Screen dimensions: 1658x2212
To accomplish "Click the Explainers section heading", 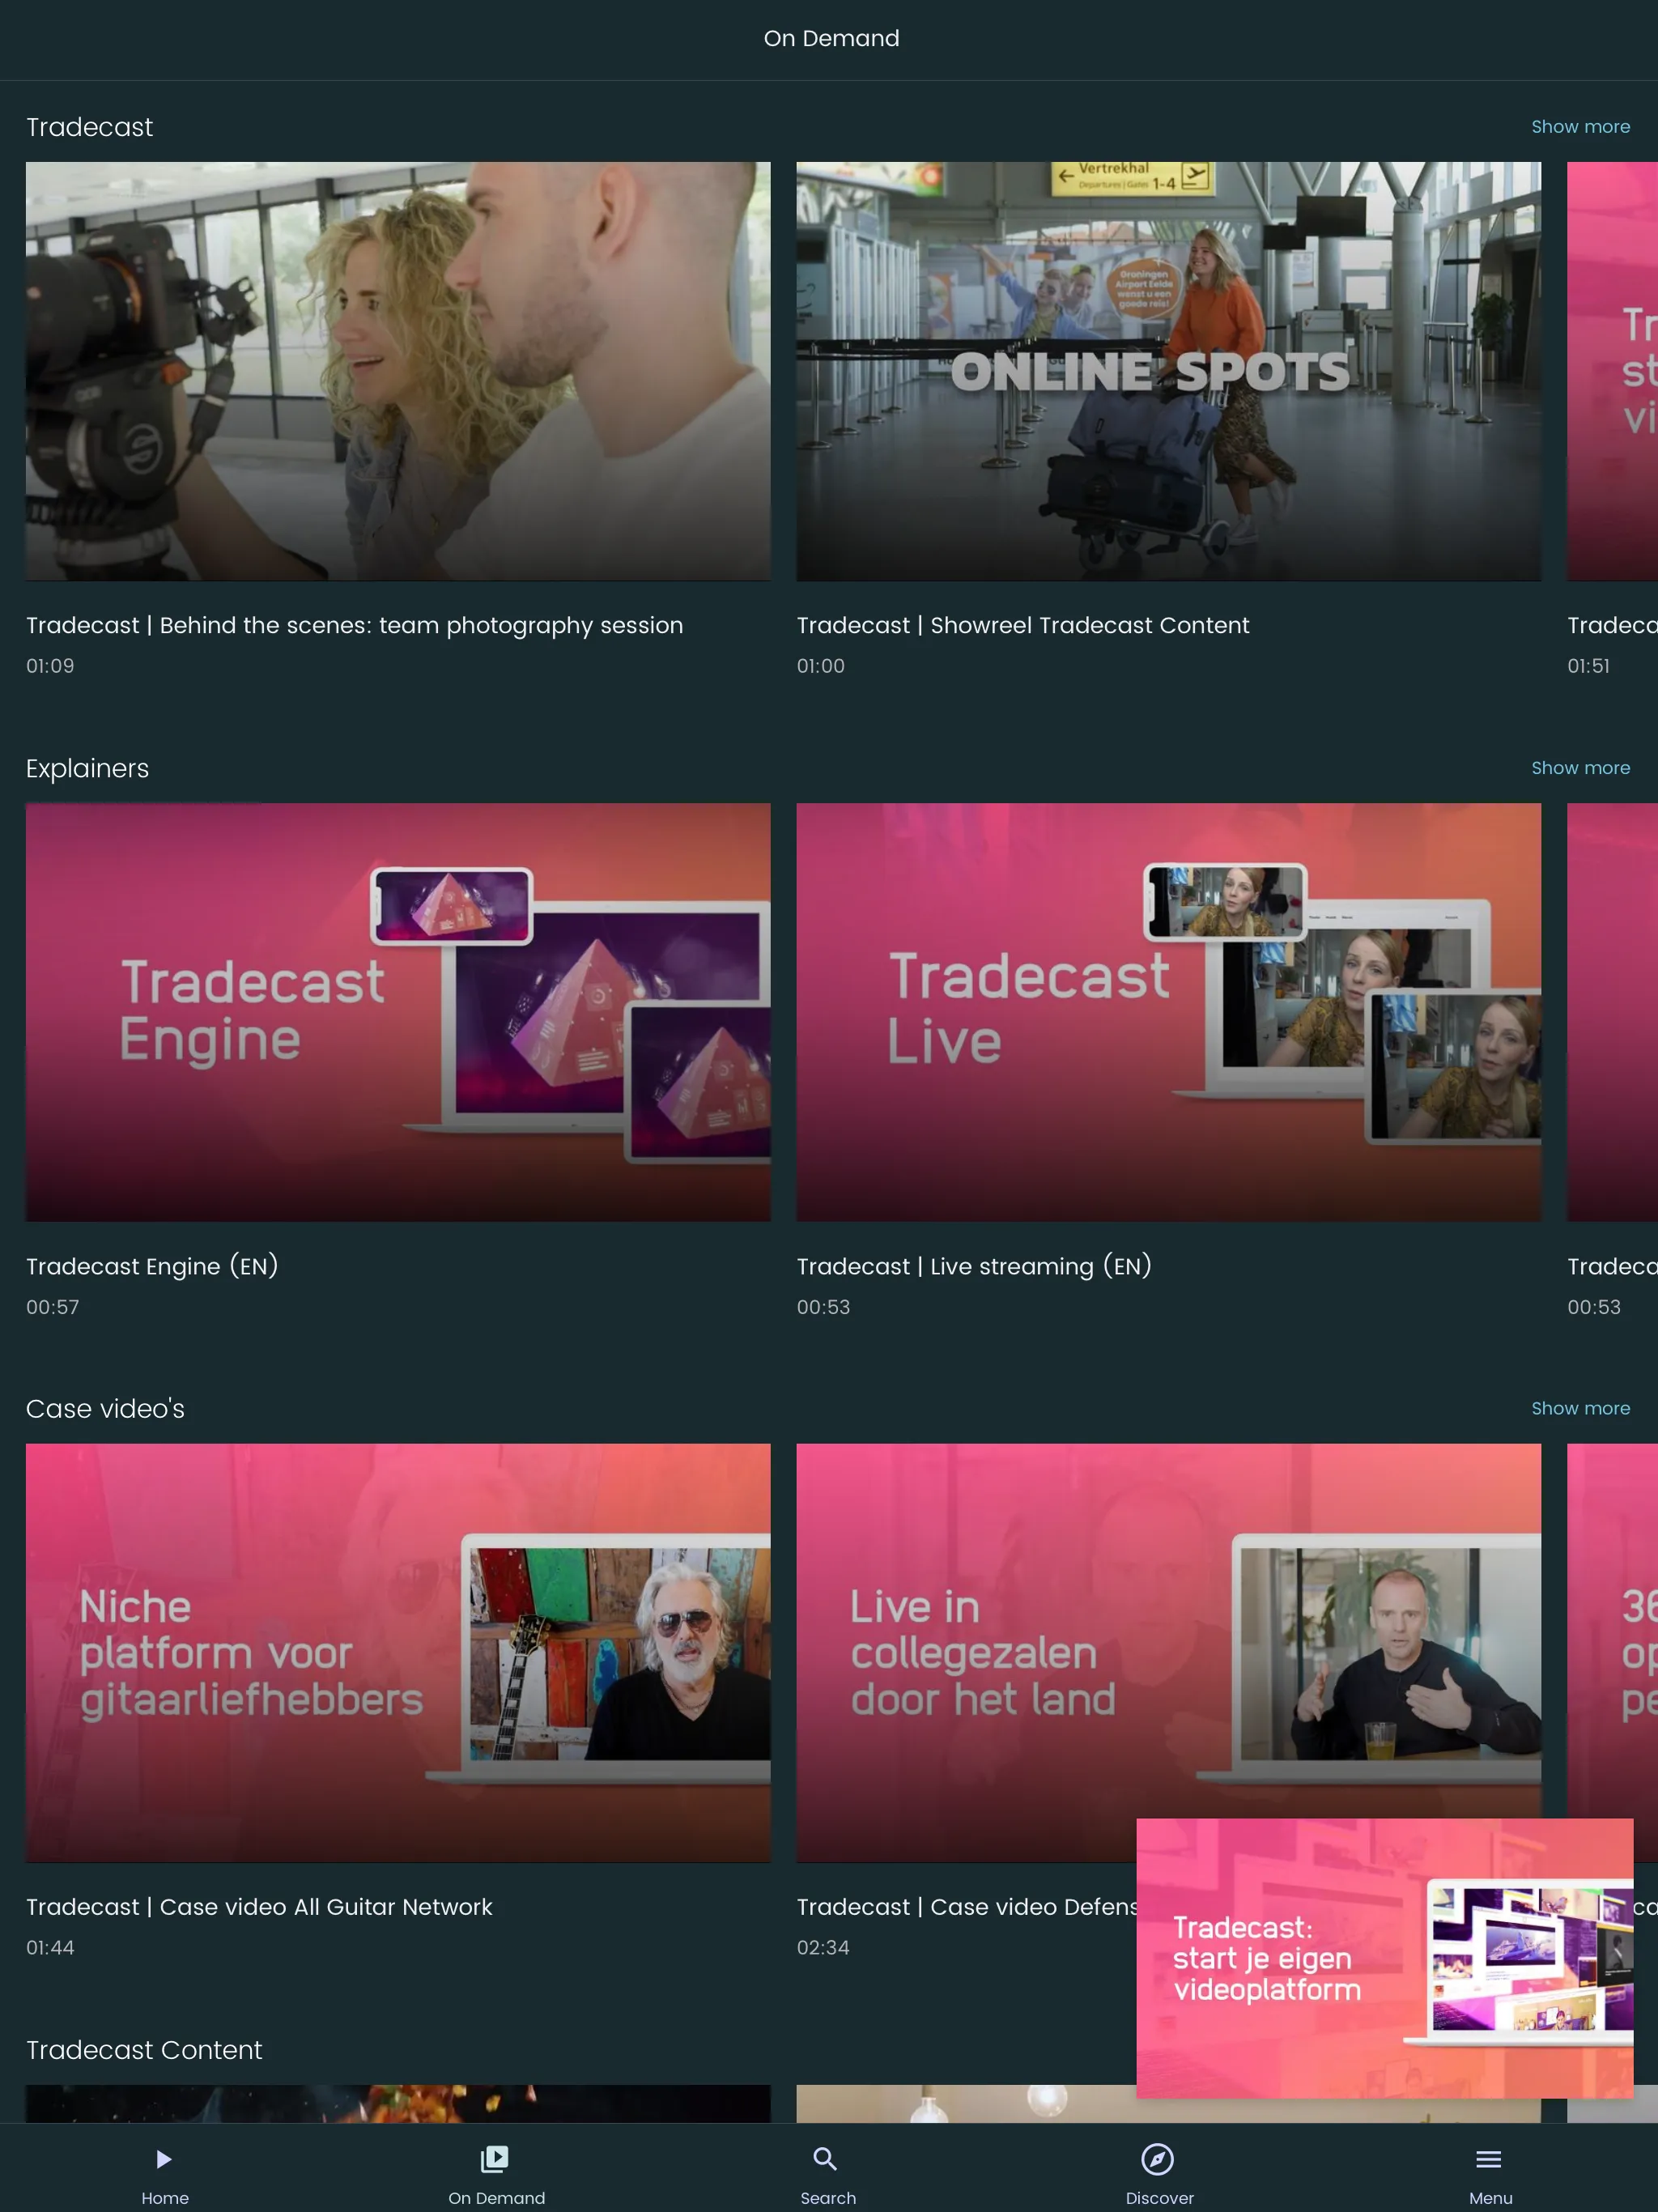I will point(87,768).
